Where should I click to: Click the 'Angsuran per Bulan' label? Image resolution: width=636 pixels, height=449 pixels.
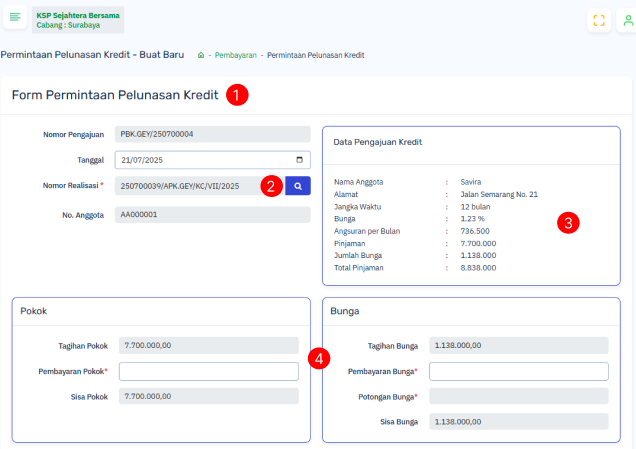click(x=367, y=231)
